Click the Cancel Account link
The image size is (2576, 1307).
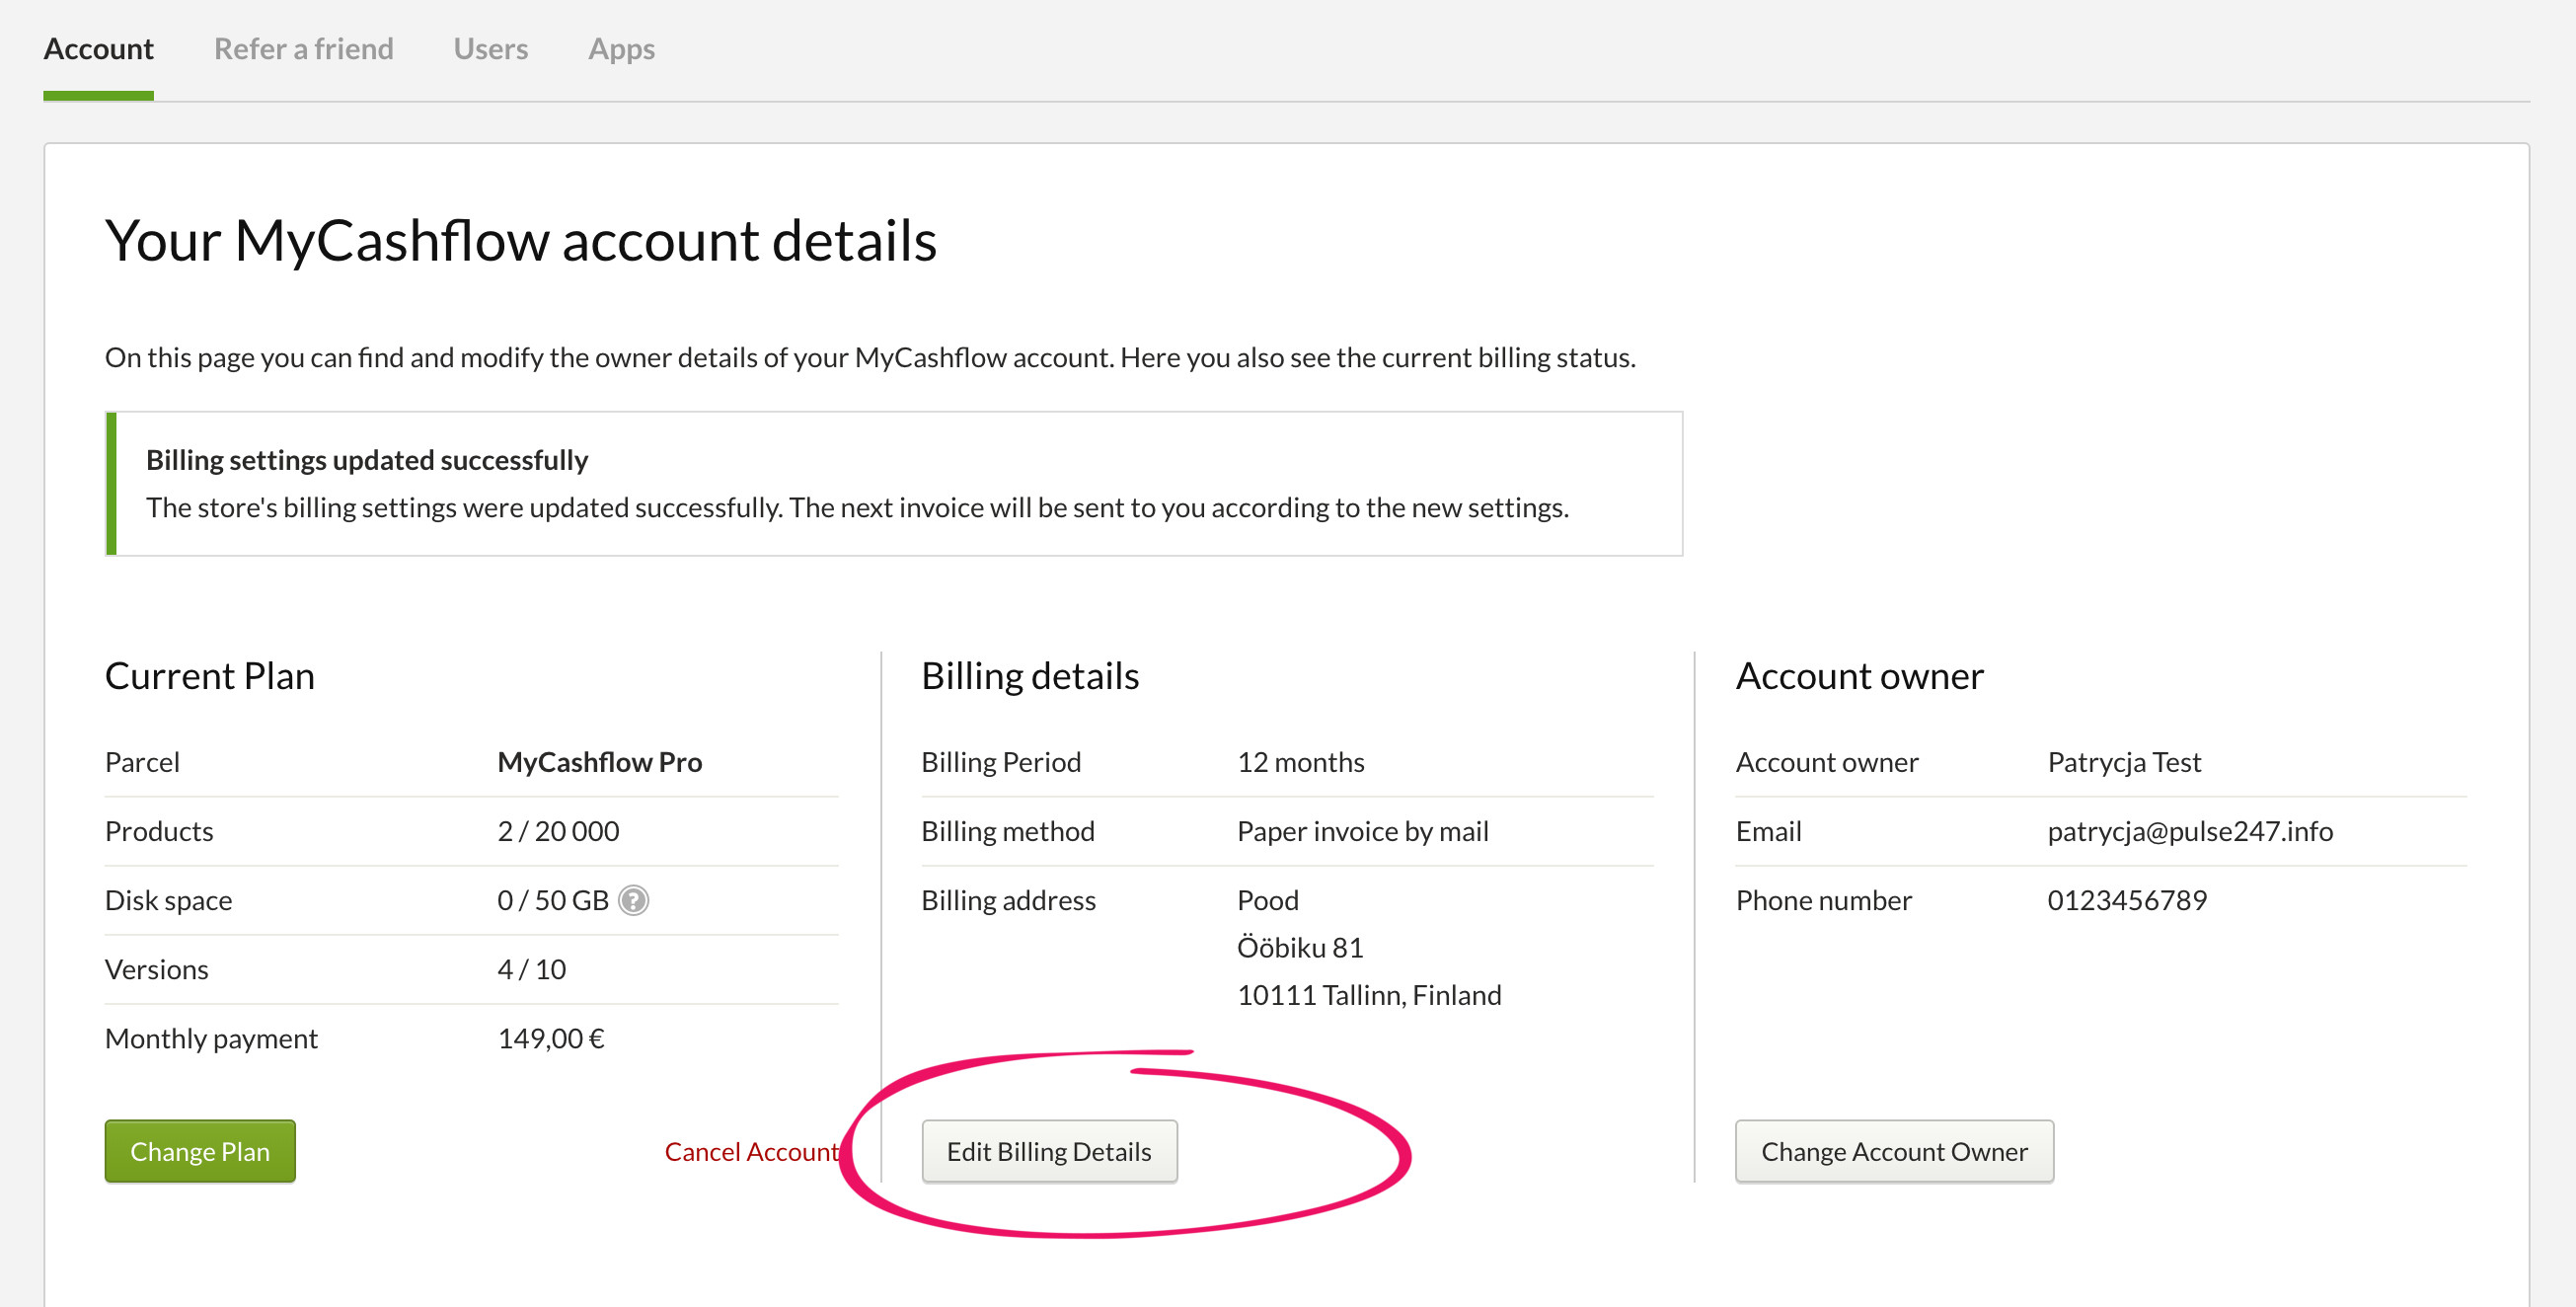click(751, 1151)
